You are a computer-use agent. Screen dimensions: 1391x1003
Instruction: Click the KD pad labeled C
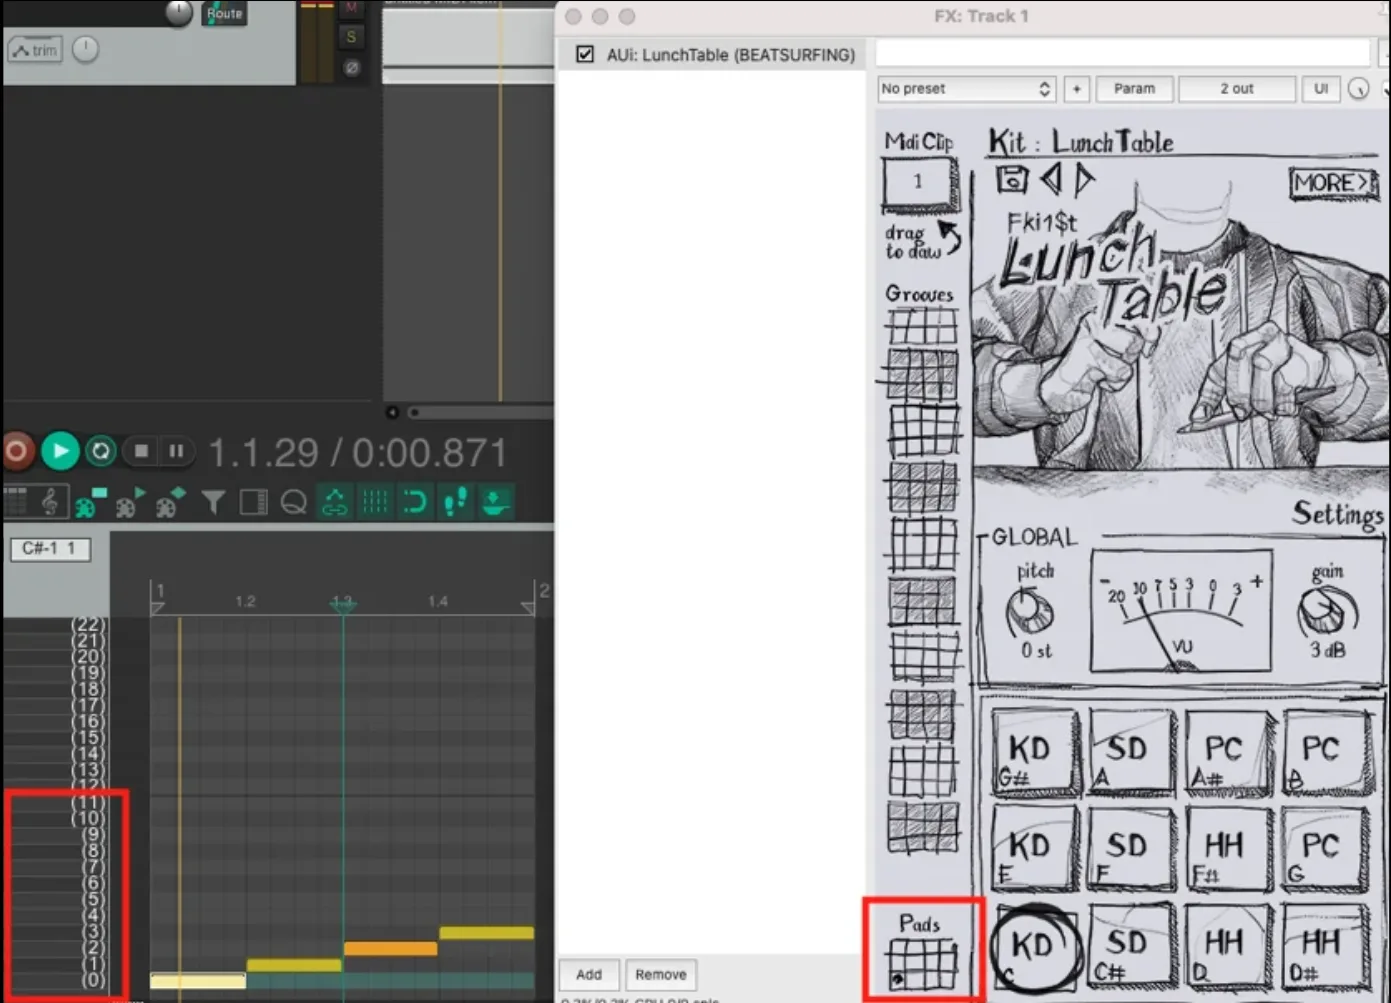1034,945
